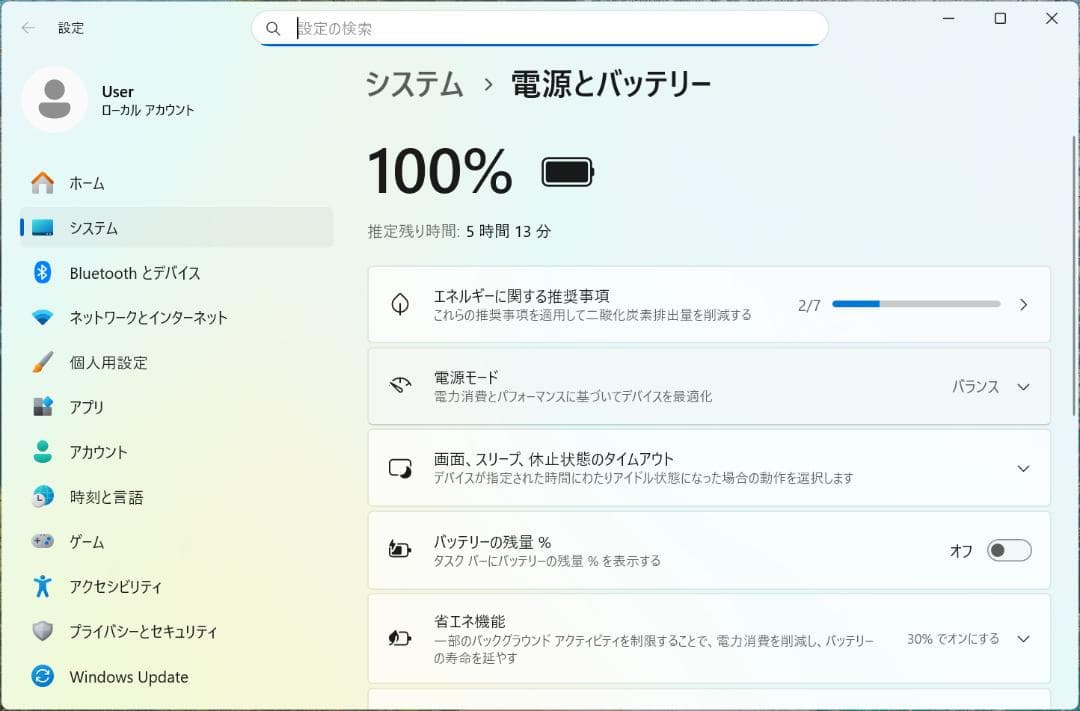The image size is (1080, 711).
Task: Enable the バッテリーの残量 % toggle
Action: click(x=1009, y=550)
